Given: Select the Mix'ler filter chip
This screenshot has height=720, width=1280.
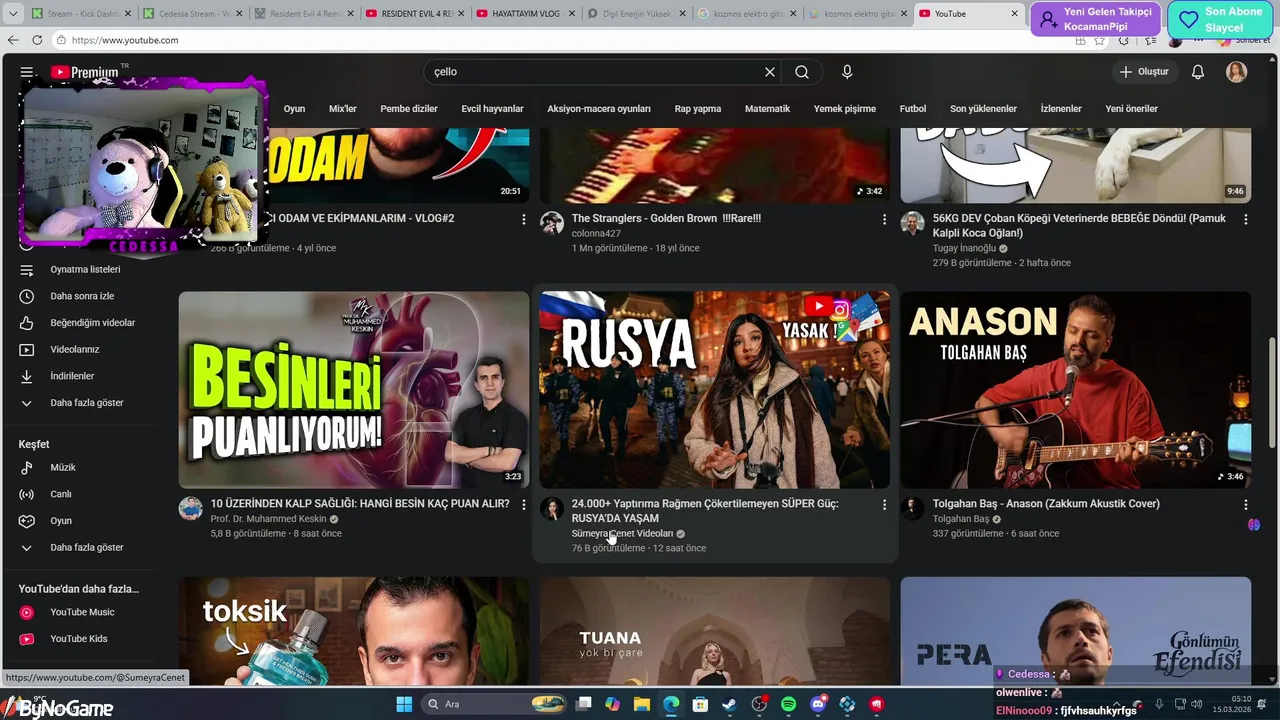Looking at the screenshot, I should coord(343,109).
